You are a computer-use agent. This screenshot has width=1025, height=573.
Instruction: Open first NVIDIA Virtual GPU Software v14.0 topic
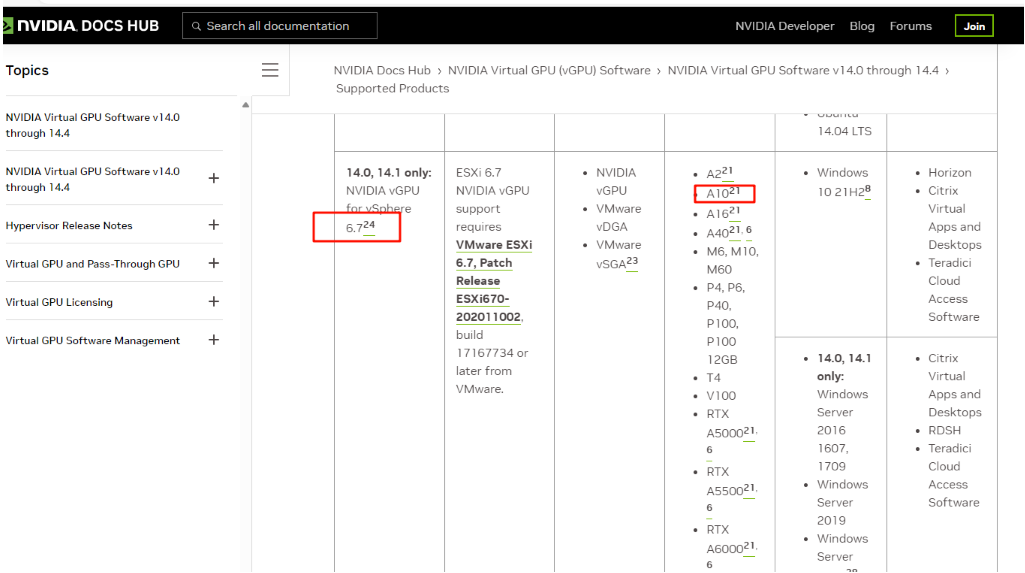(92, 125)
